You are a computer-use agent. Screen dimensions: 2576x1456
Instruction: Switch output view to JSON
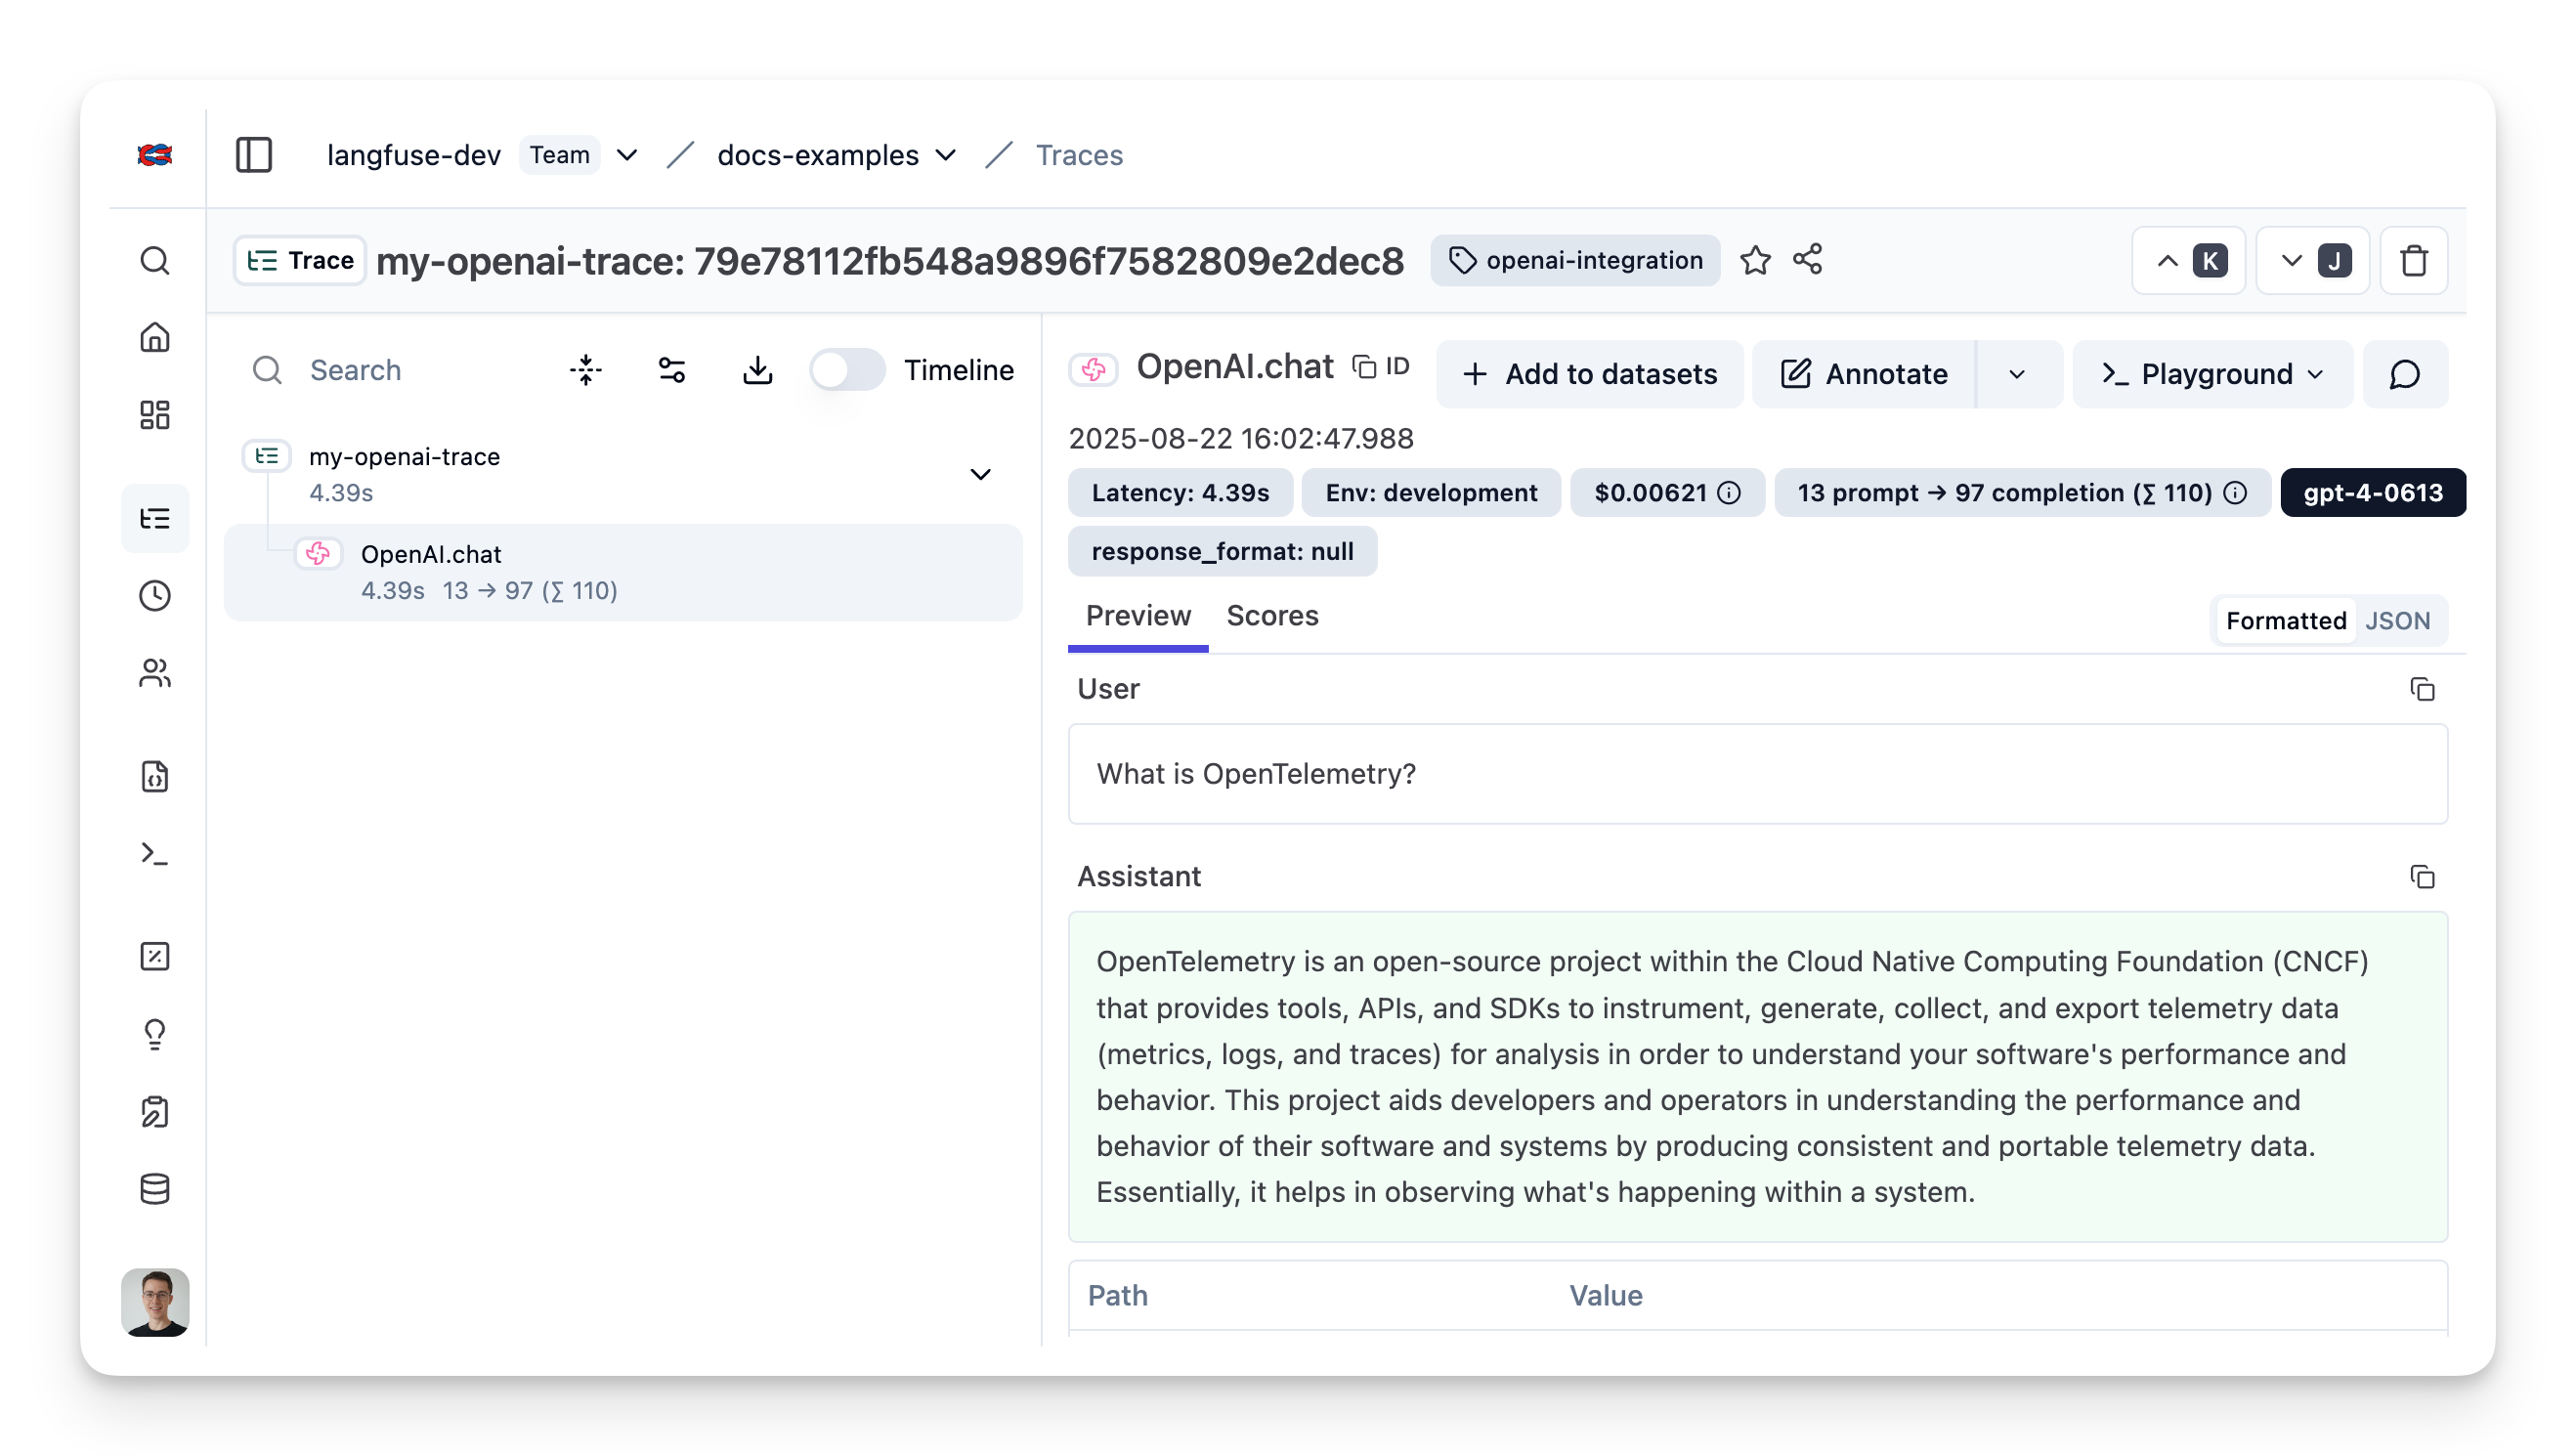point(2399,620)
